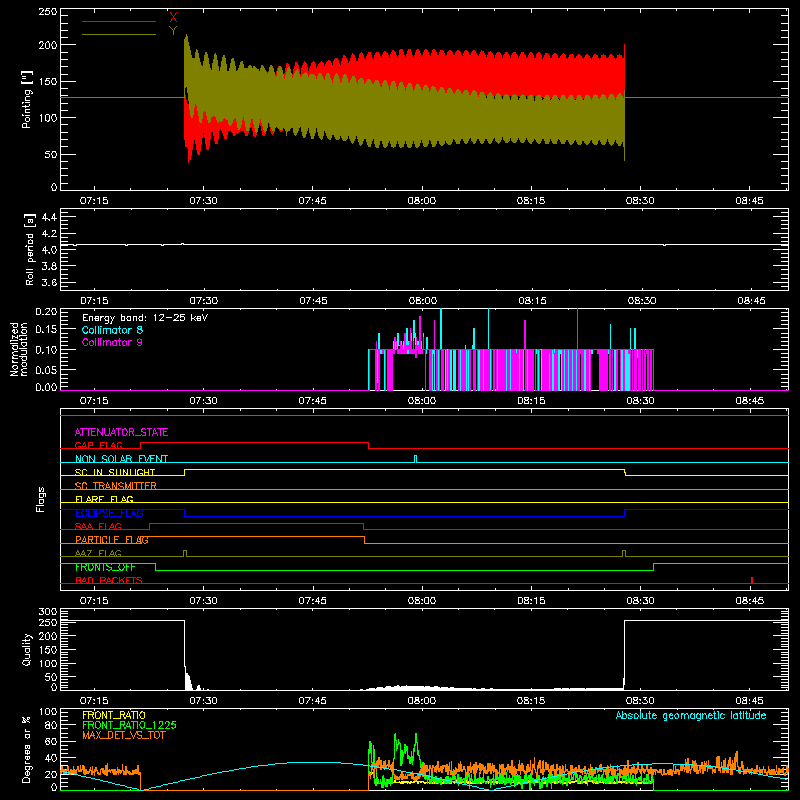Click the 07:15 label under modulation plot
800x800 pixels.
(x=94, y=401)
